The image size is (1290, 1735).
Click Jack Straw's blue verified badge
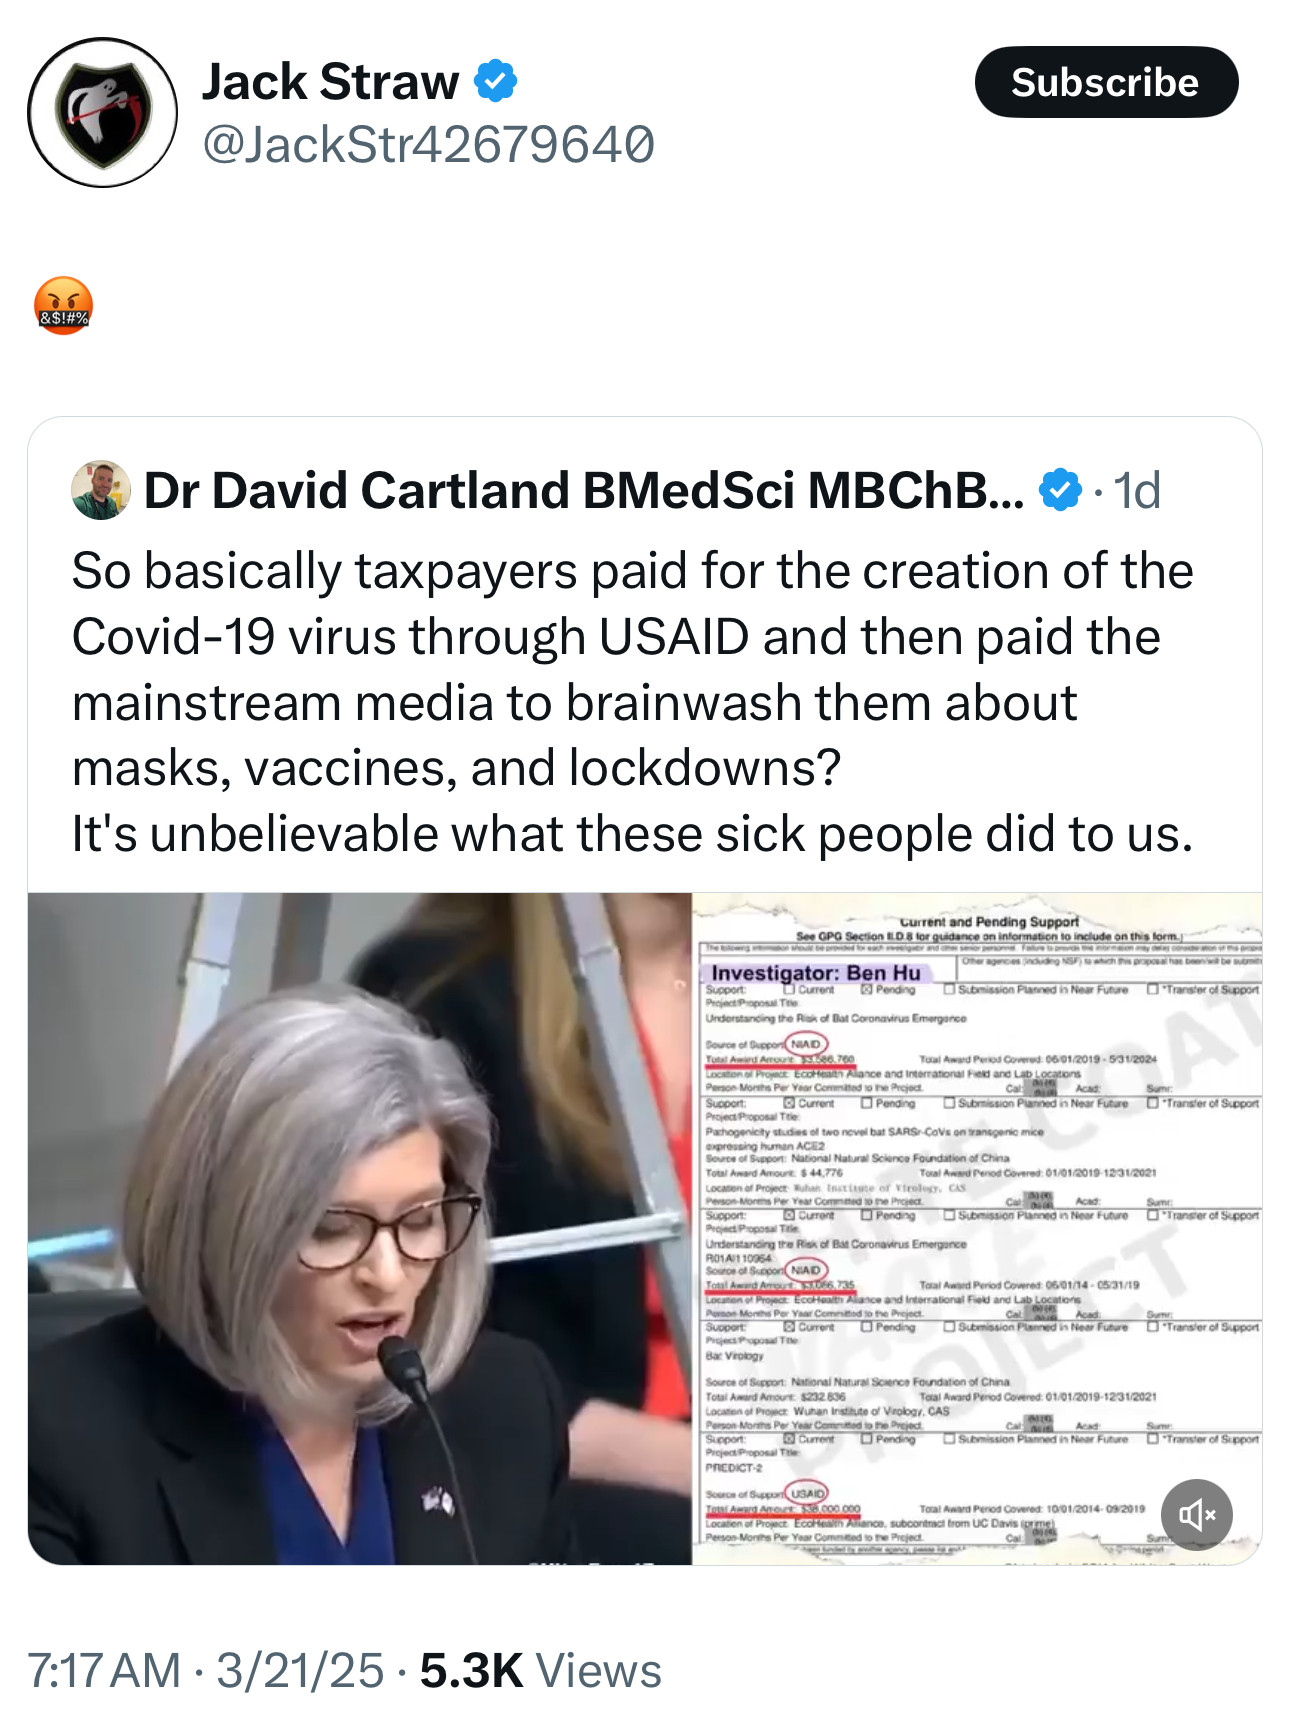click(495, 81)
